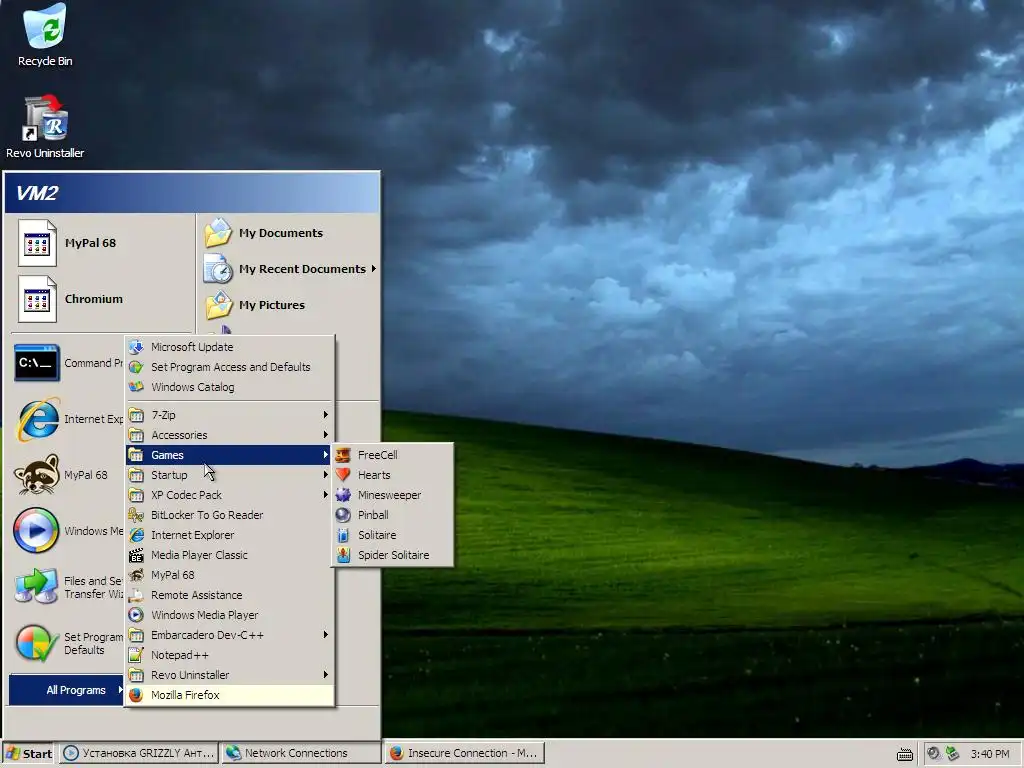Launch Pinball from Games submenu
1024x768 pixels.
click(x=392, y=515)
